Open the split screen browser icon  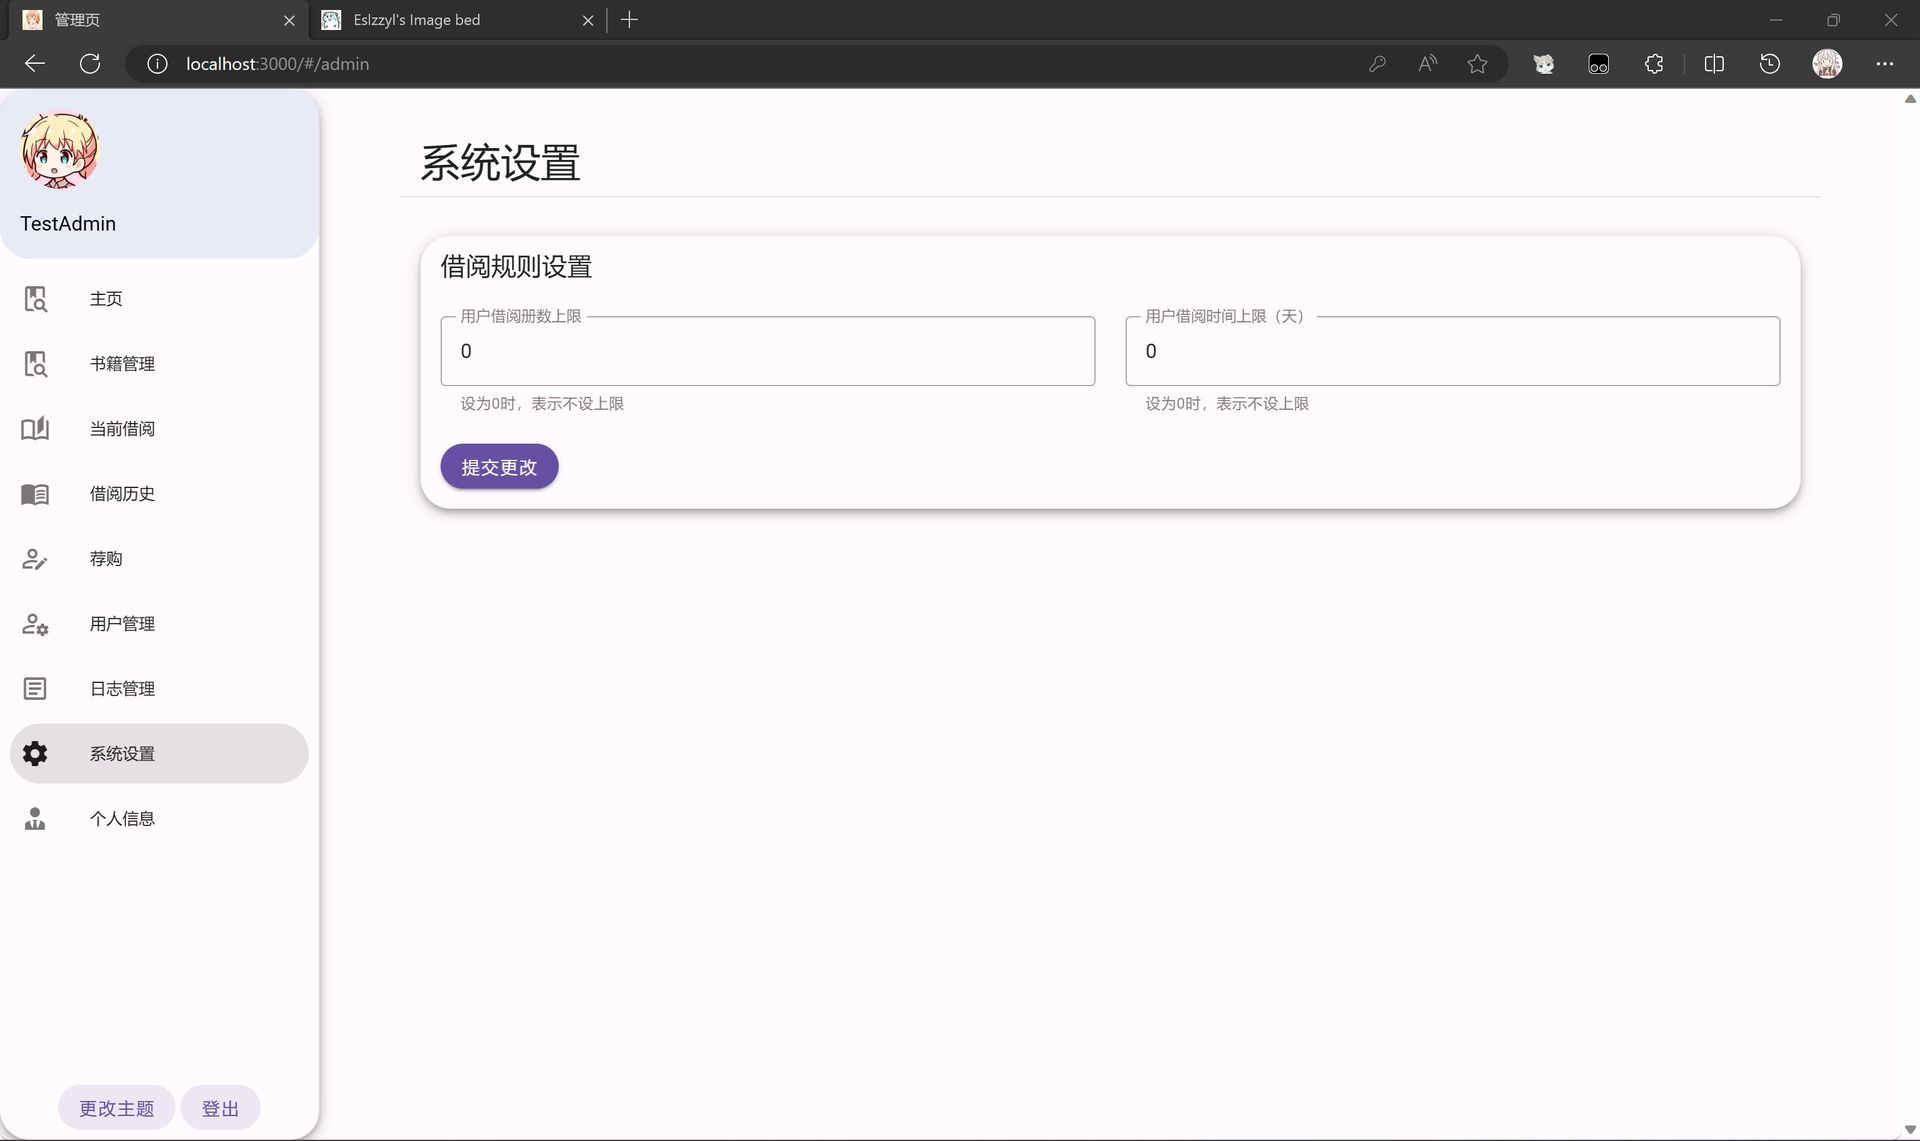1713,63
